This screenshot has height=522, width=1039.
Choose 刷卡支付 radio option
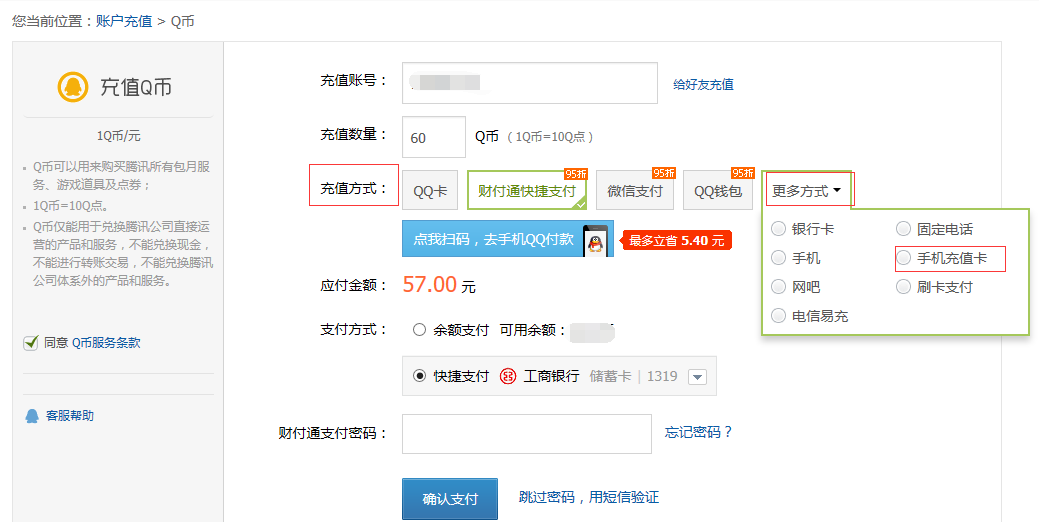click(x=903, y=287)
